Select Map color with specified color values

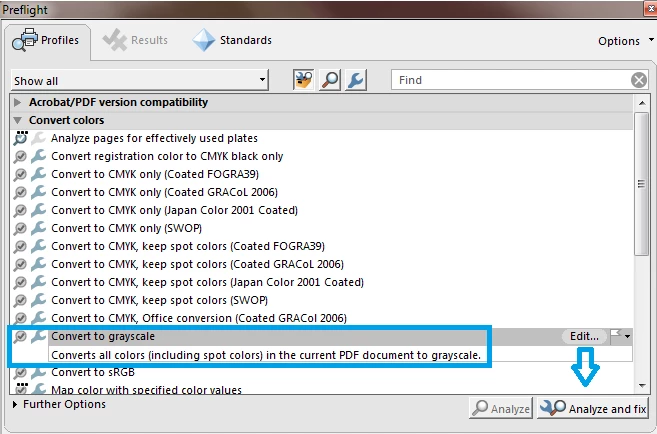146,390
